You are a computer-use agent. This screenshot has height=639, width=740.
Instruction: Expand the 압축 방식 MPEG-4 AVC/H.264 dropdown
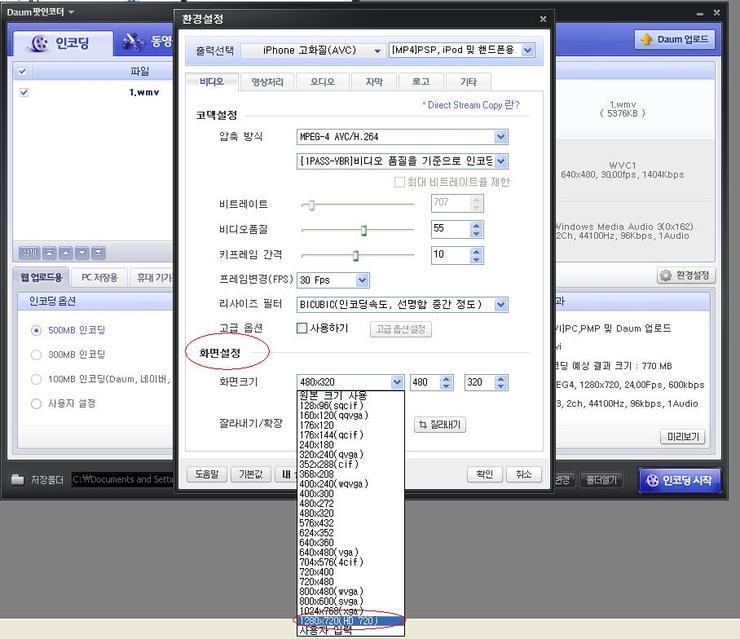coord(501,137)
